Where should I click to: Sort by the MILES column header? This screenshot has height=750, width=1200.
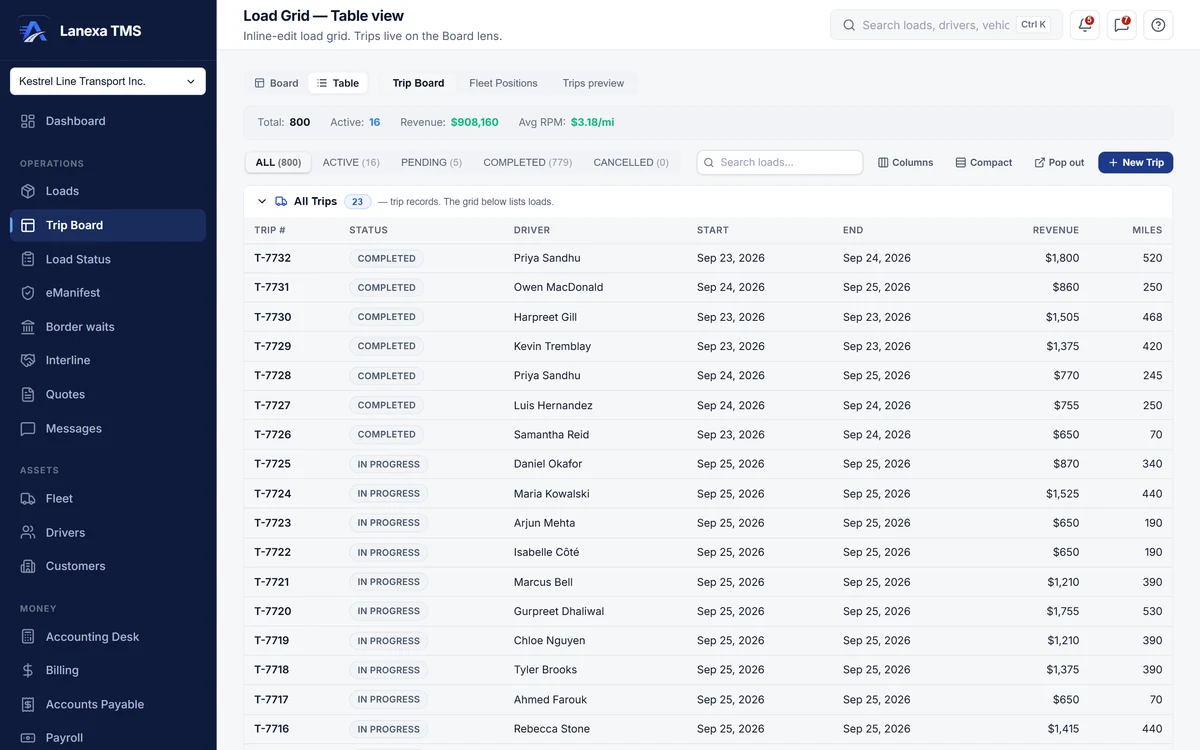coord(1147,230)
